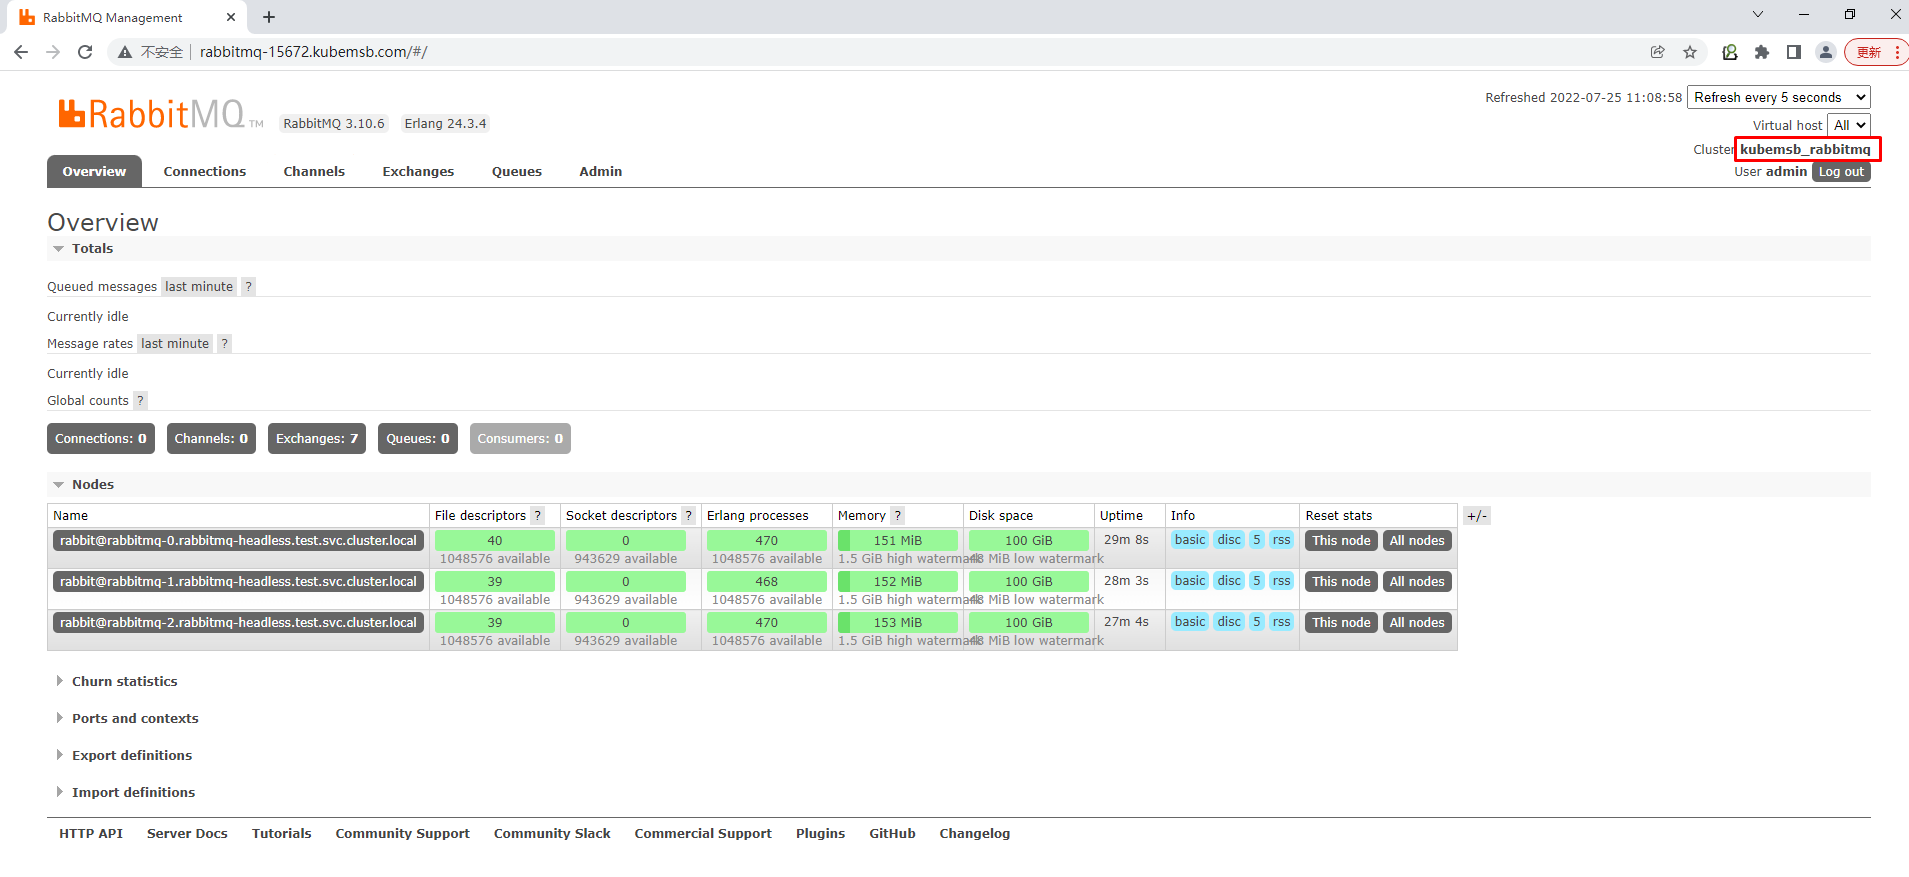1909x877 pixels.
Task: Reset stats for This node on rabbitmq-2
Action: [1341, 623]
